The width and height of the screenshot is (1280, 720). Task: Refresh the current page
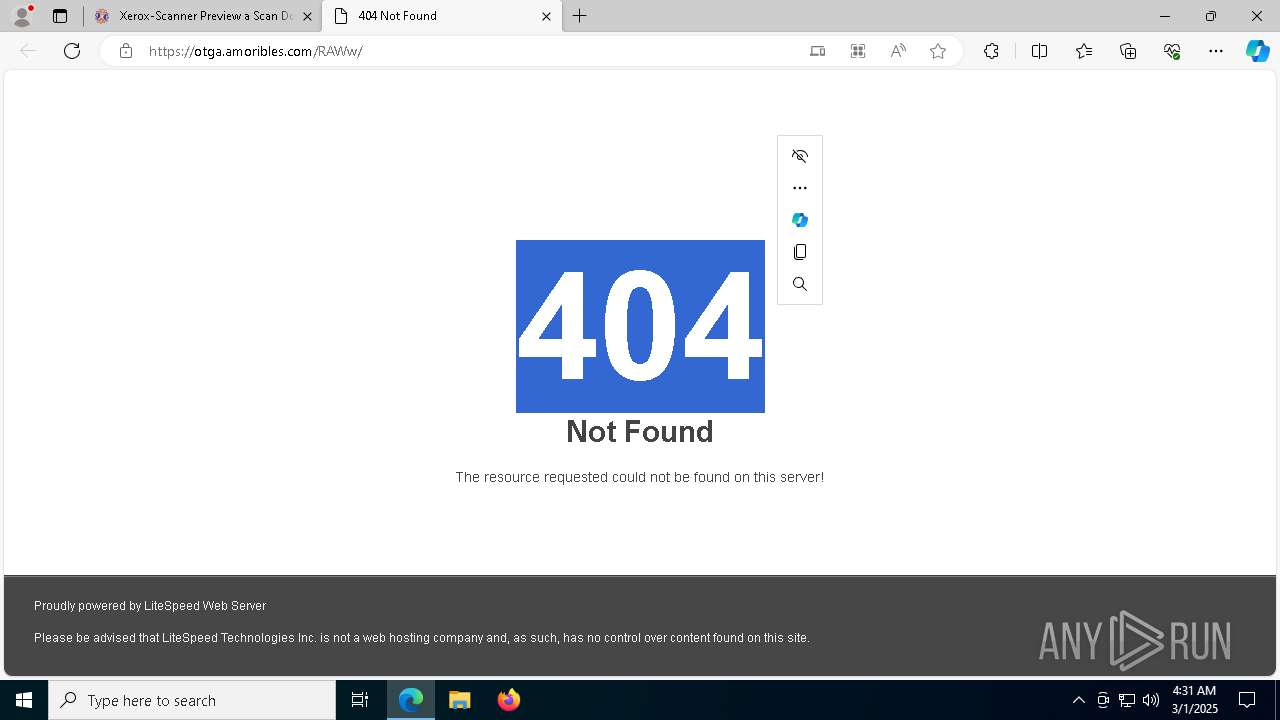(72, 51)
